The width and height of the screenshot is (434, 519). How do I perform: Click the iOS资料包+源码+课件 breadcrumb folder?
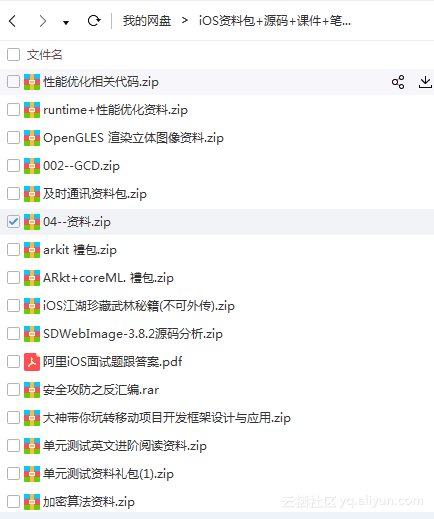point(275,21)
